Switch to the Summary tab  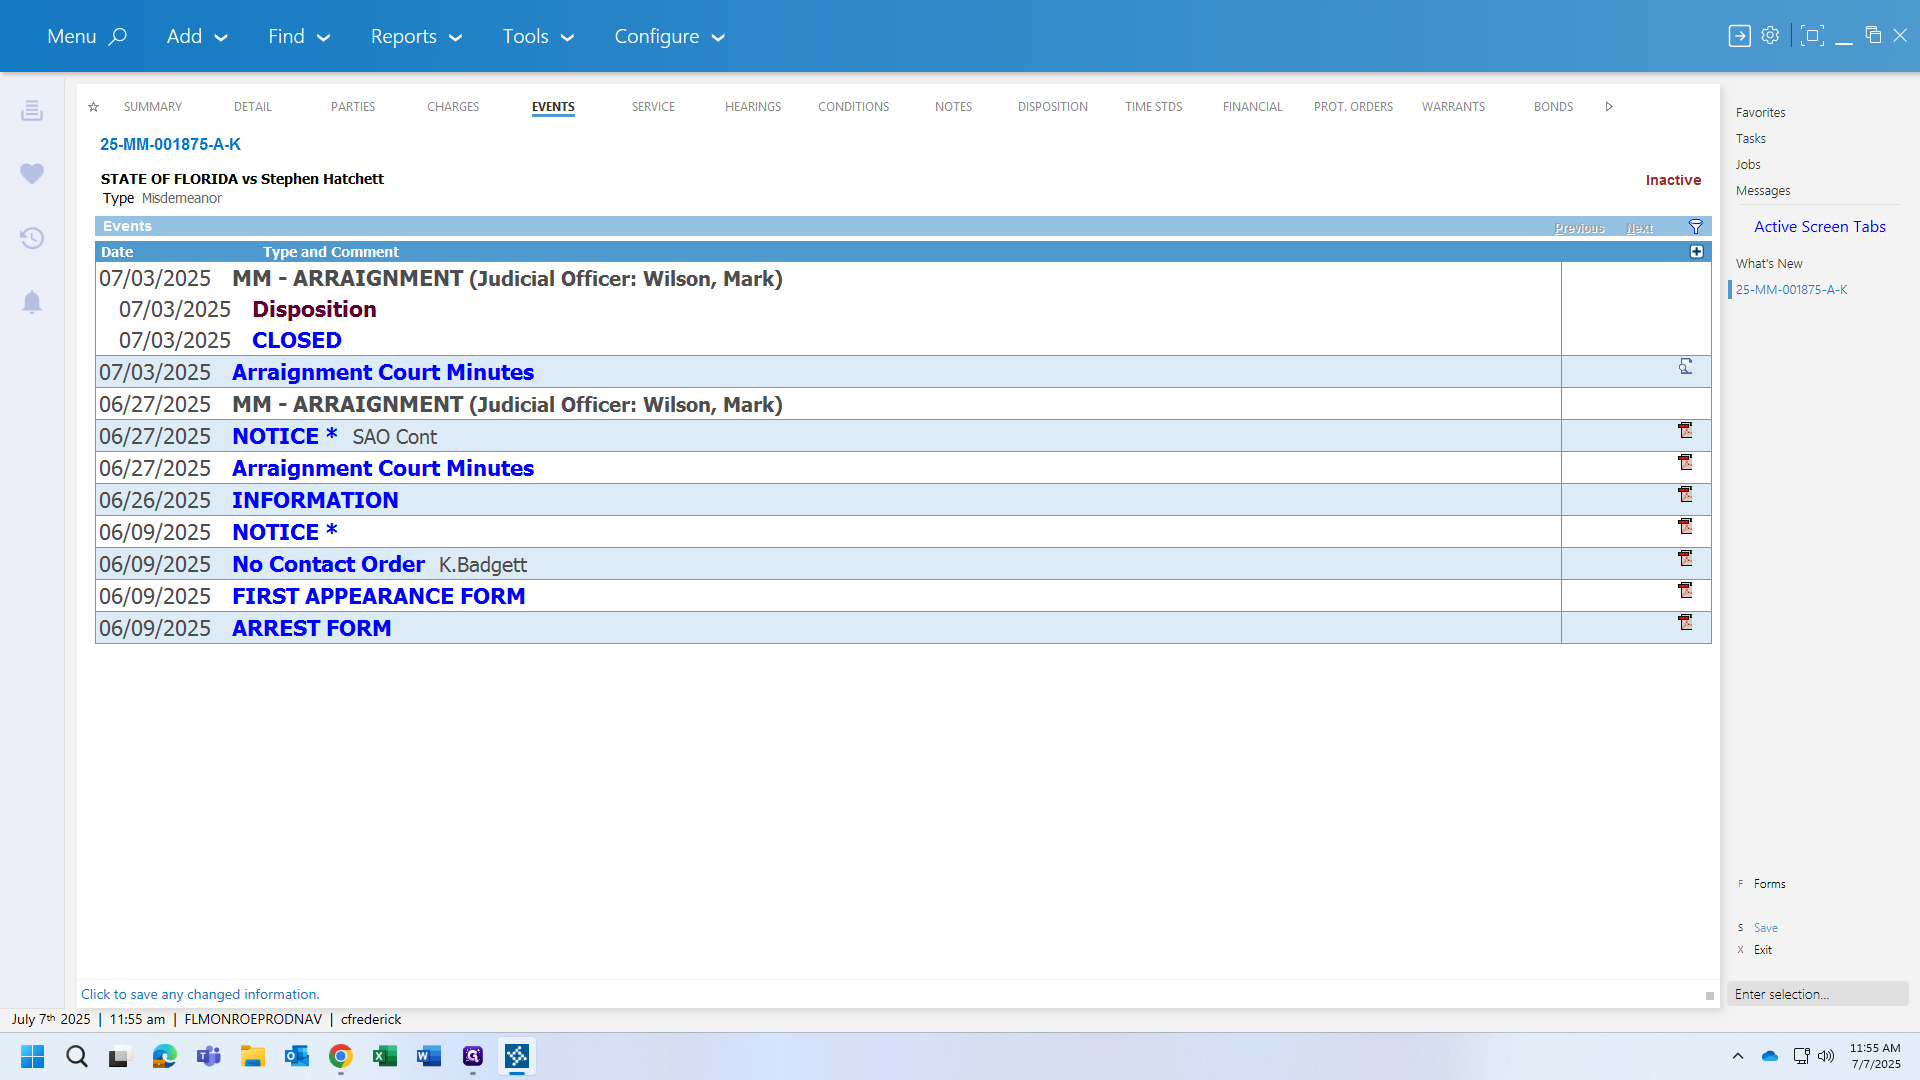pyautogui.click(x=153, y=107)
